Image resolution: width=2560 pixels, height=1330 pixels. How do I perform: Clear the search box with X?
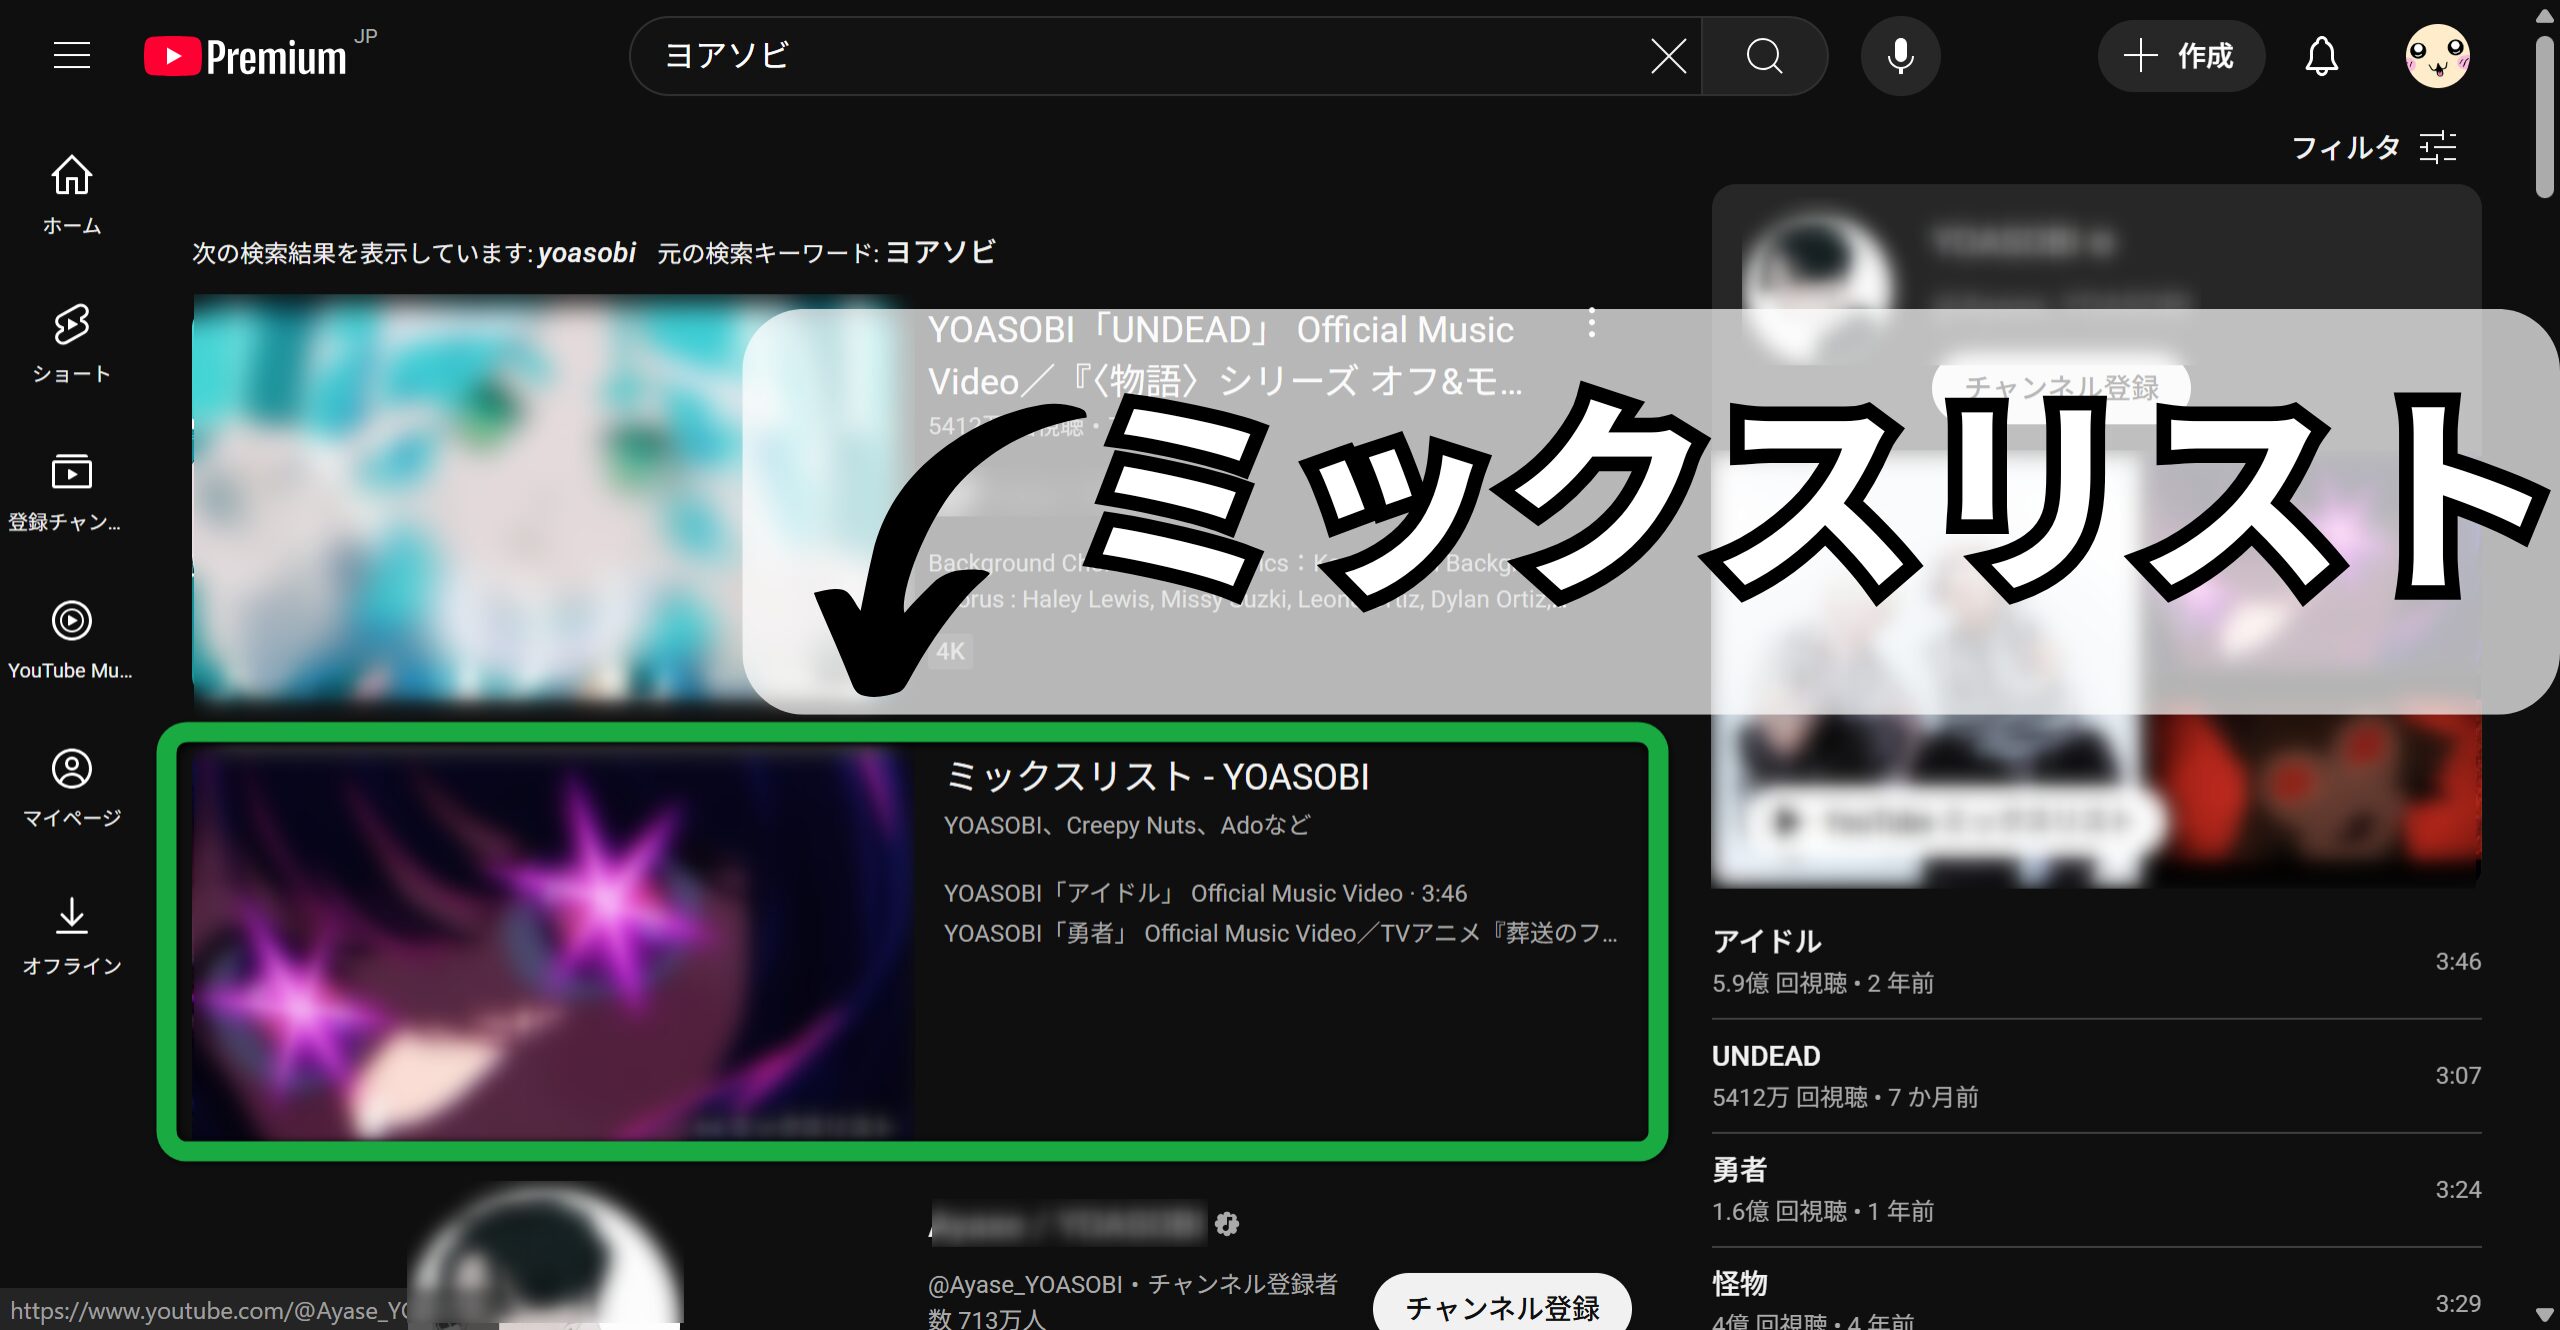1668,56
